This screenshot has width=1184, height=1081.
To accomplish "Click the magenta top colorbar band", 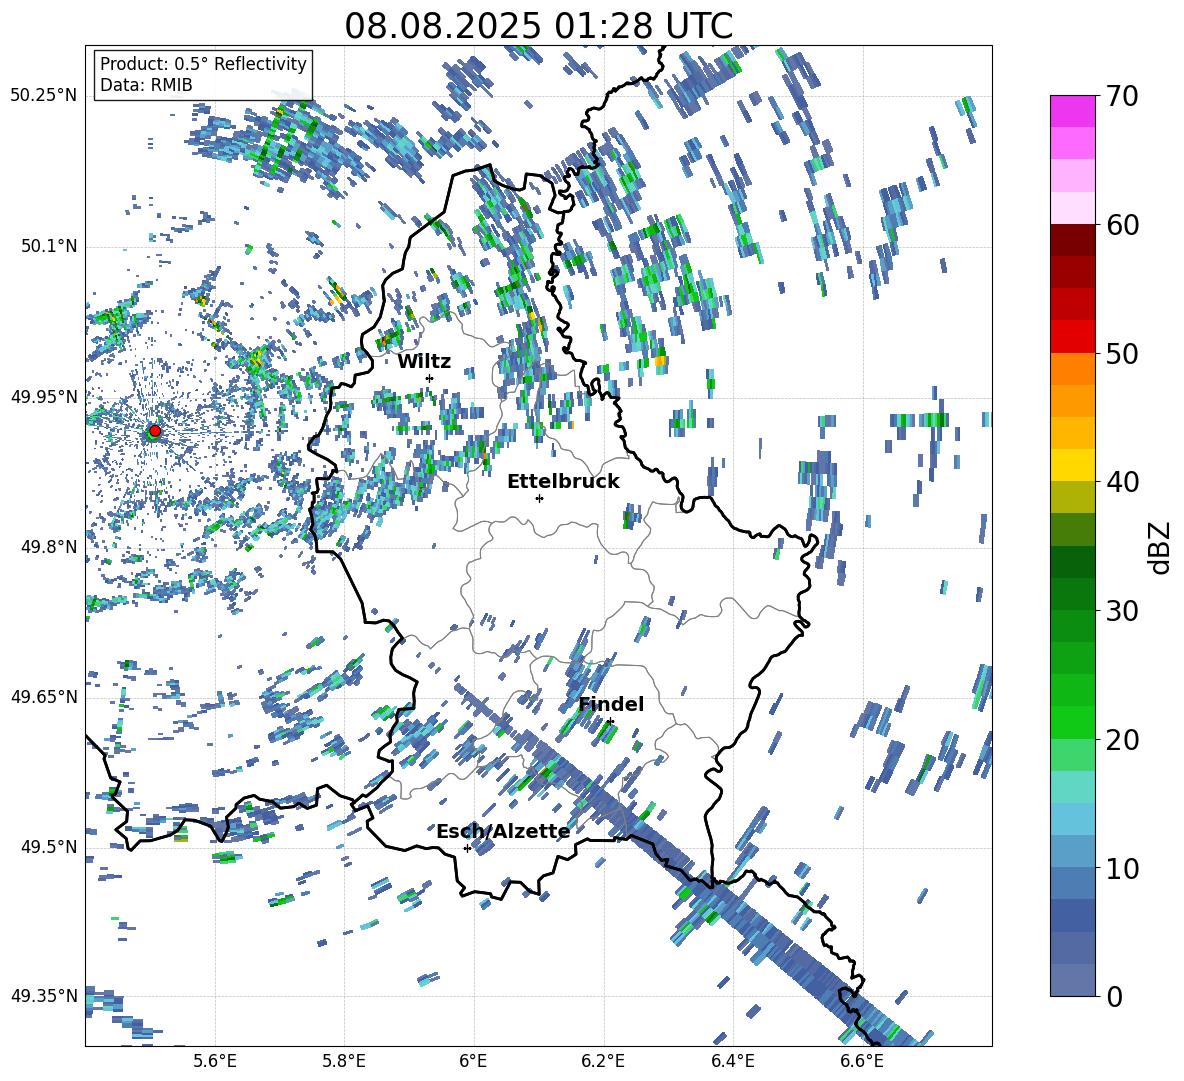I will [x=1072, y=111].
